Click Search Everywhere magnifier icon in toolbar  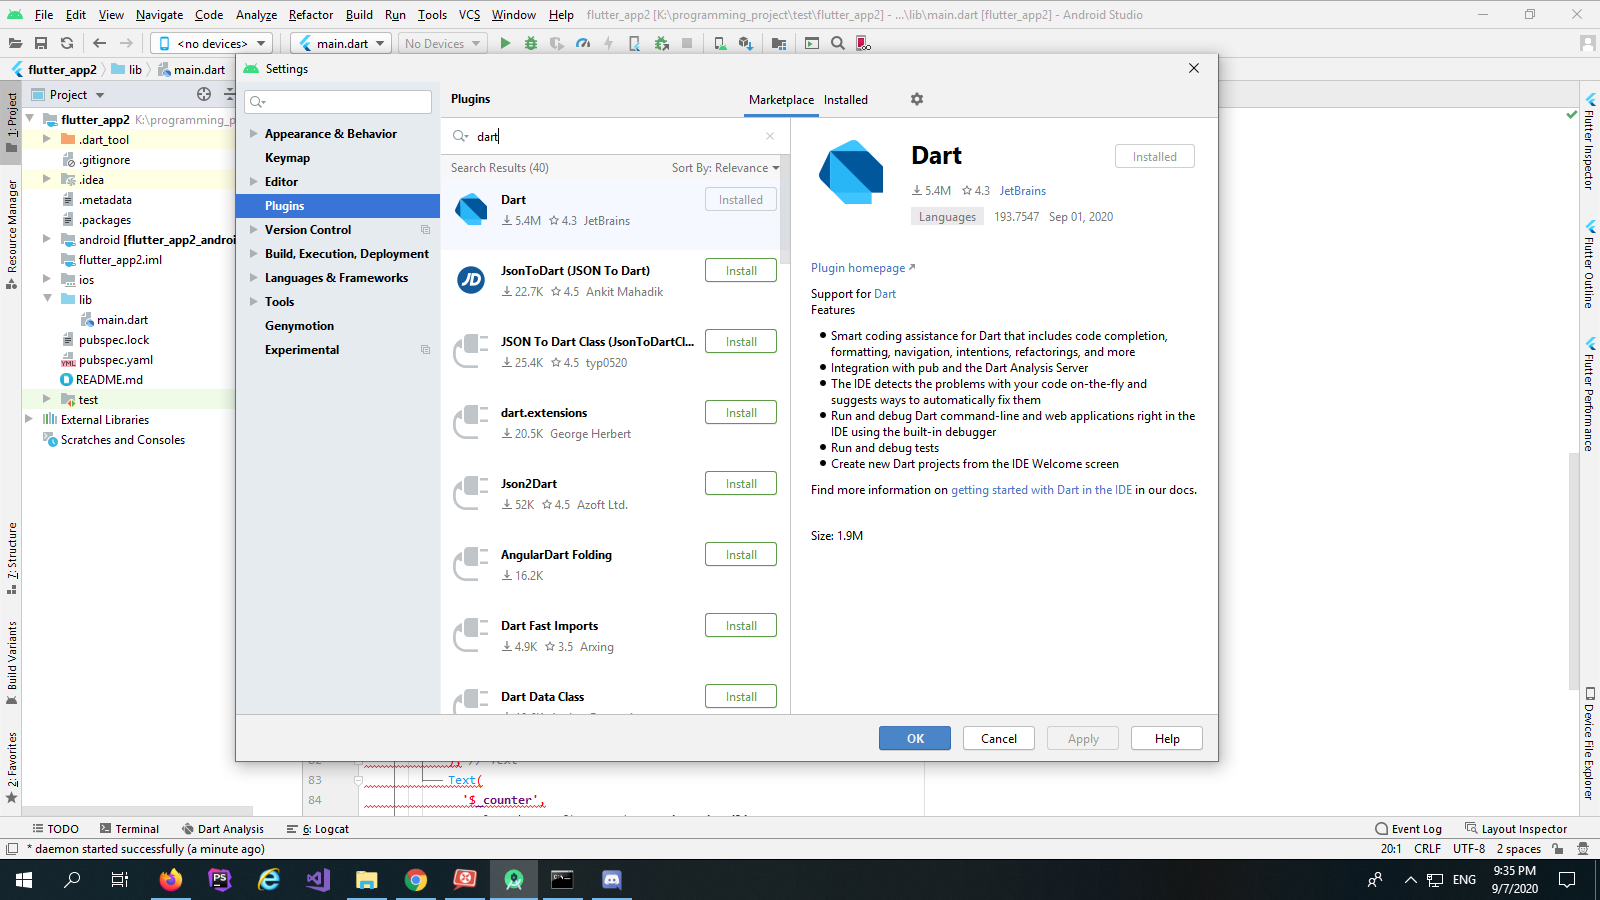838,43
